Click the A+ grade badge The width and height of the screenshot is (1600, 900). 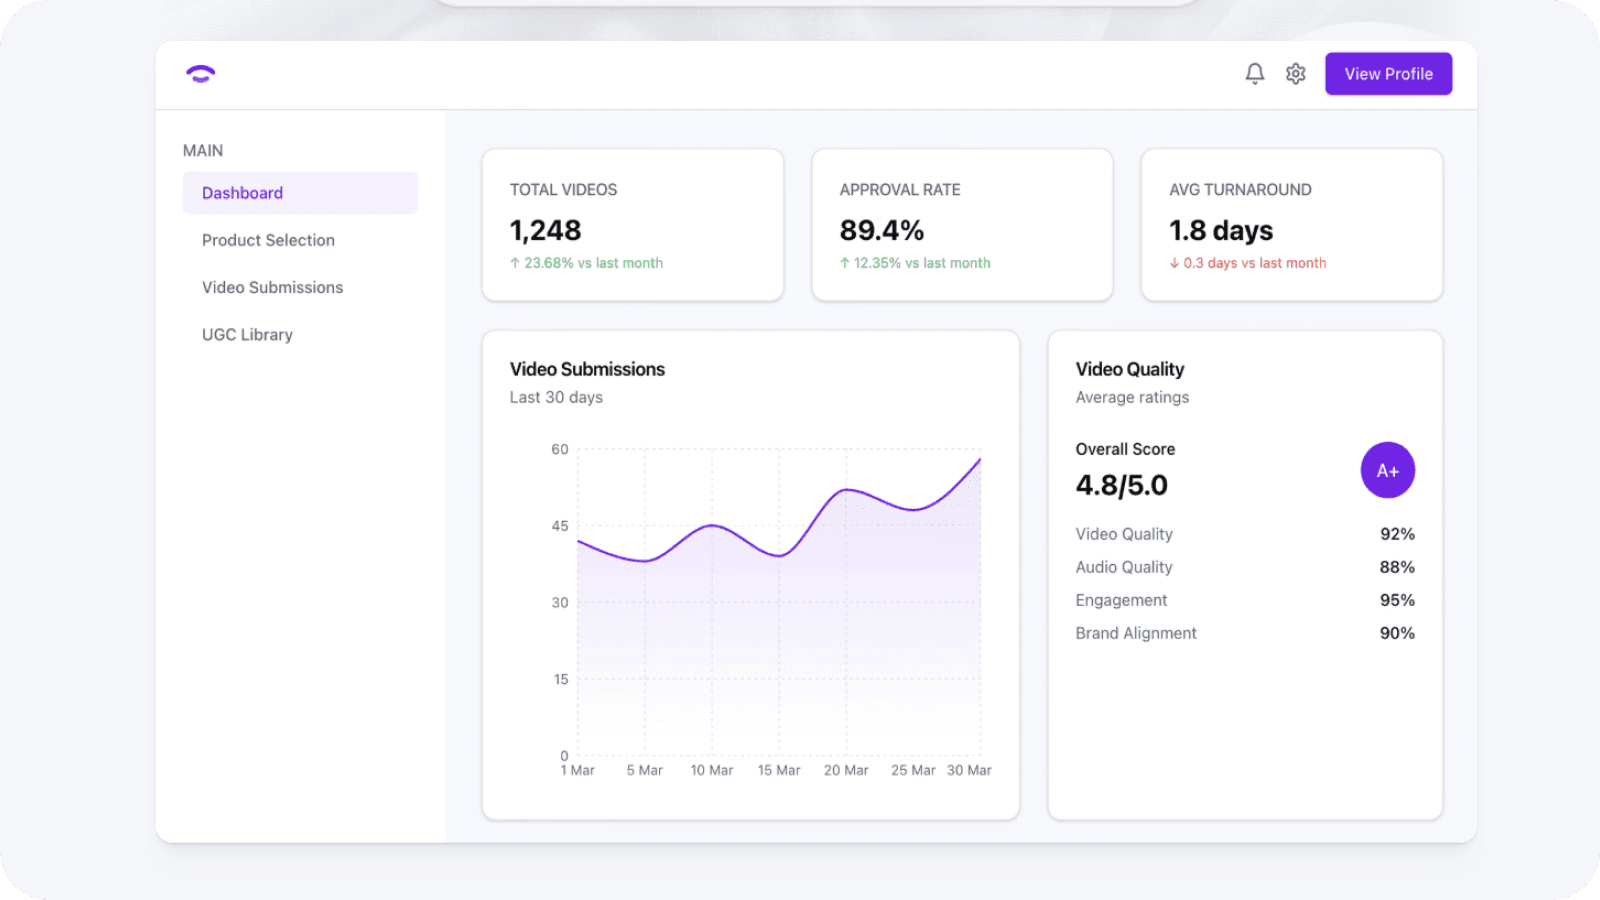click(x=1387, y=470)
